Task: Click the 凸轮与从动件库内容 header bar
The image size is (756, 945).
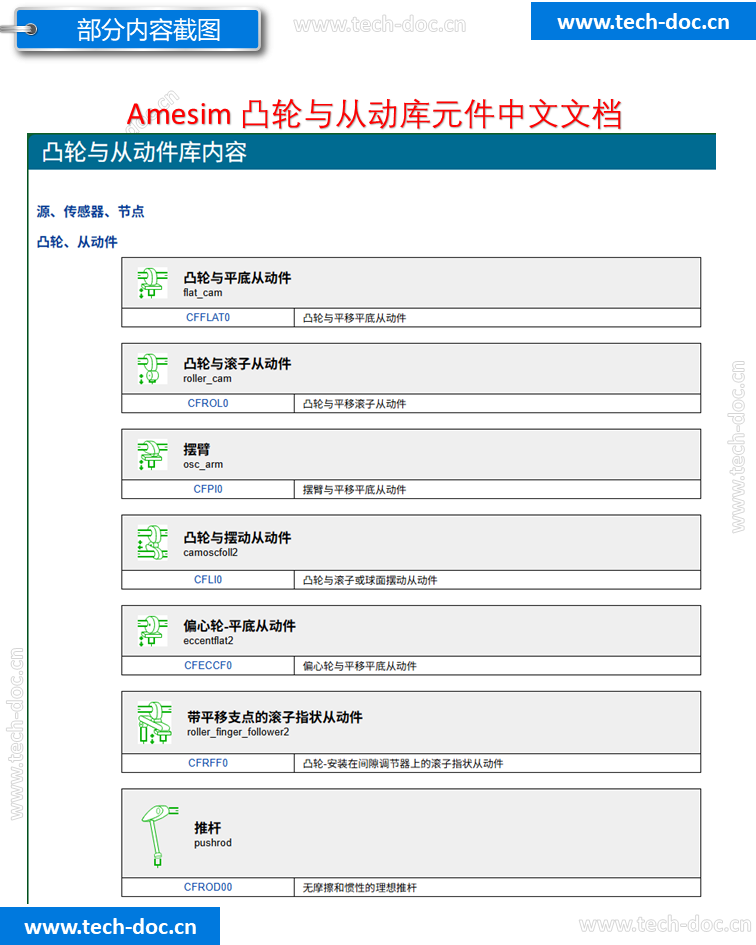Action: pos(372,152)
